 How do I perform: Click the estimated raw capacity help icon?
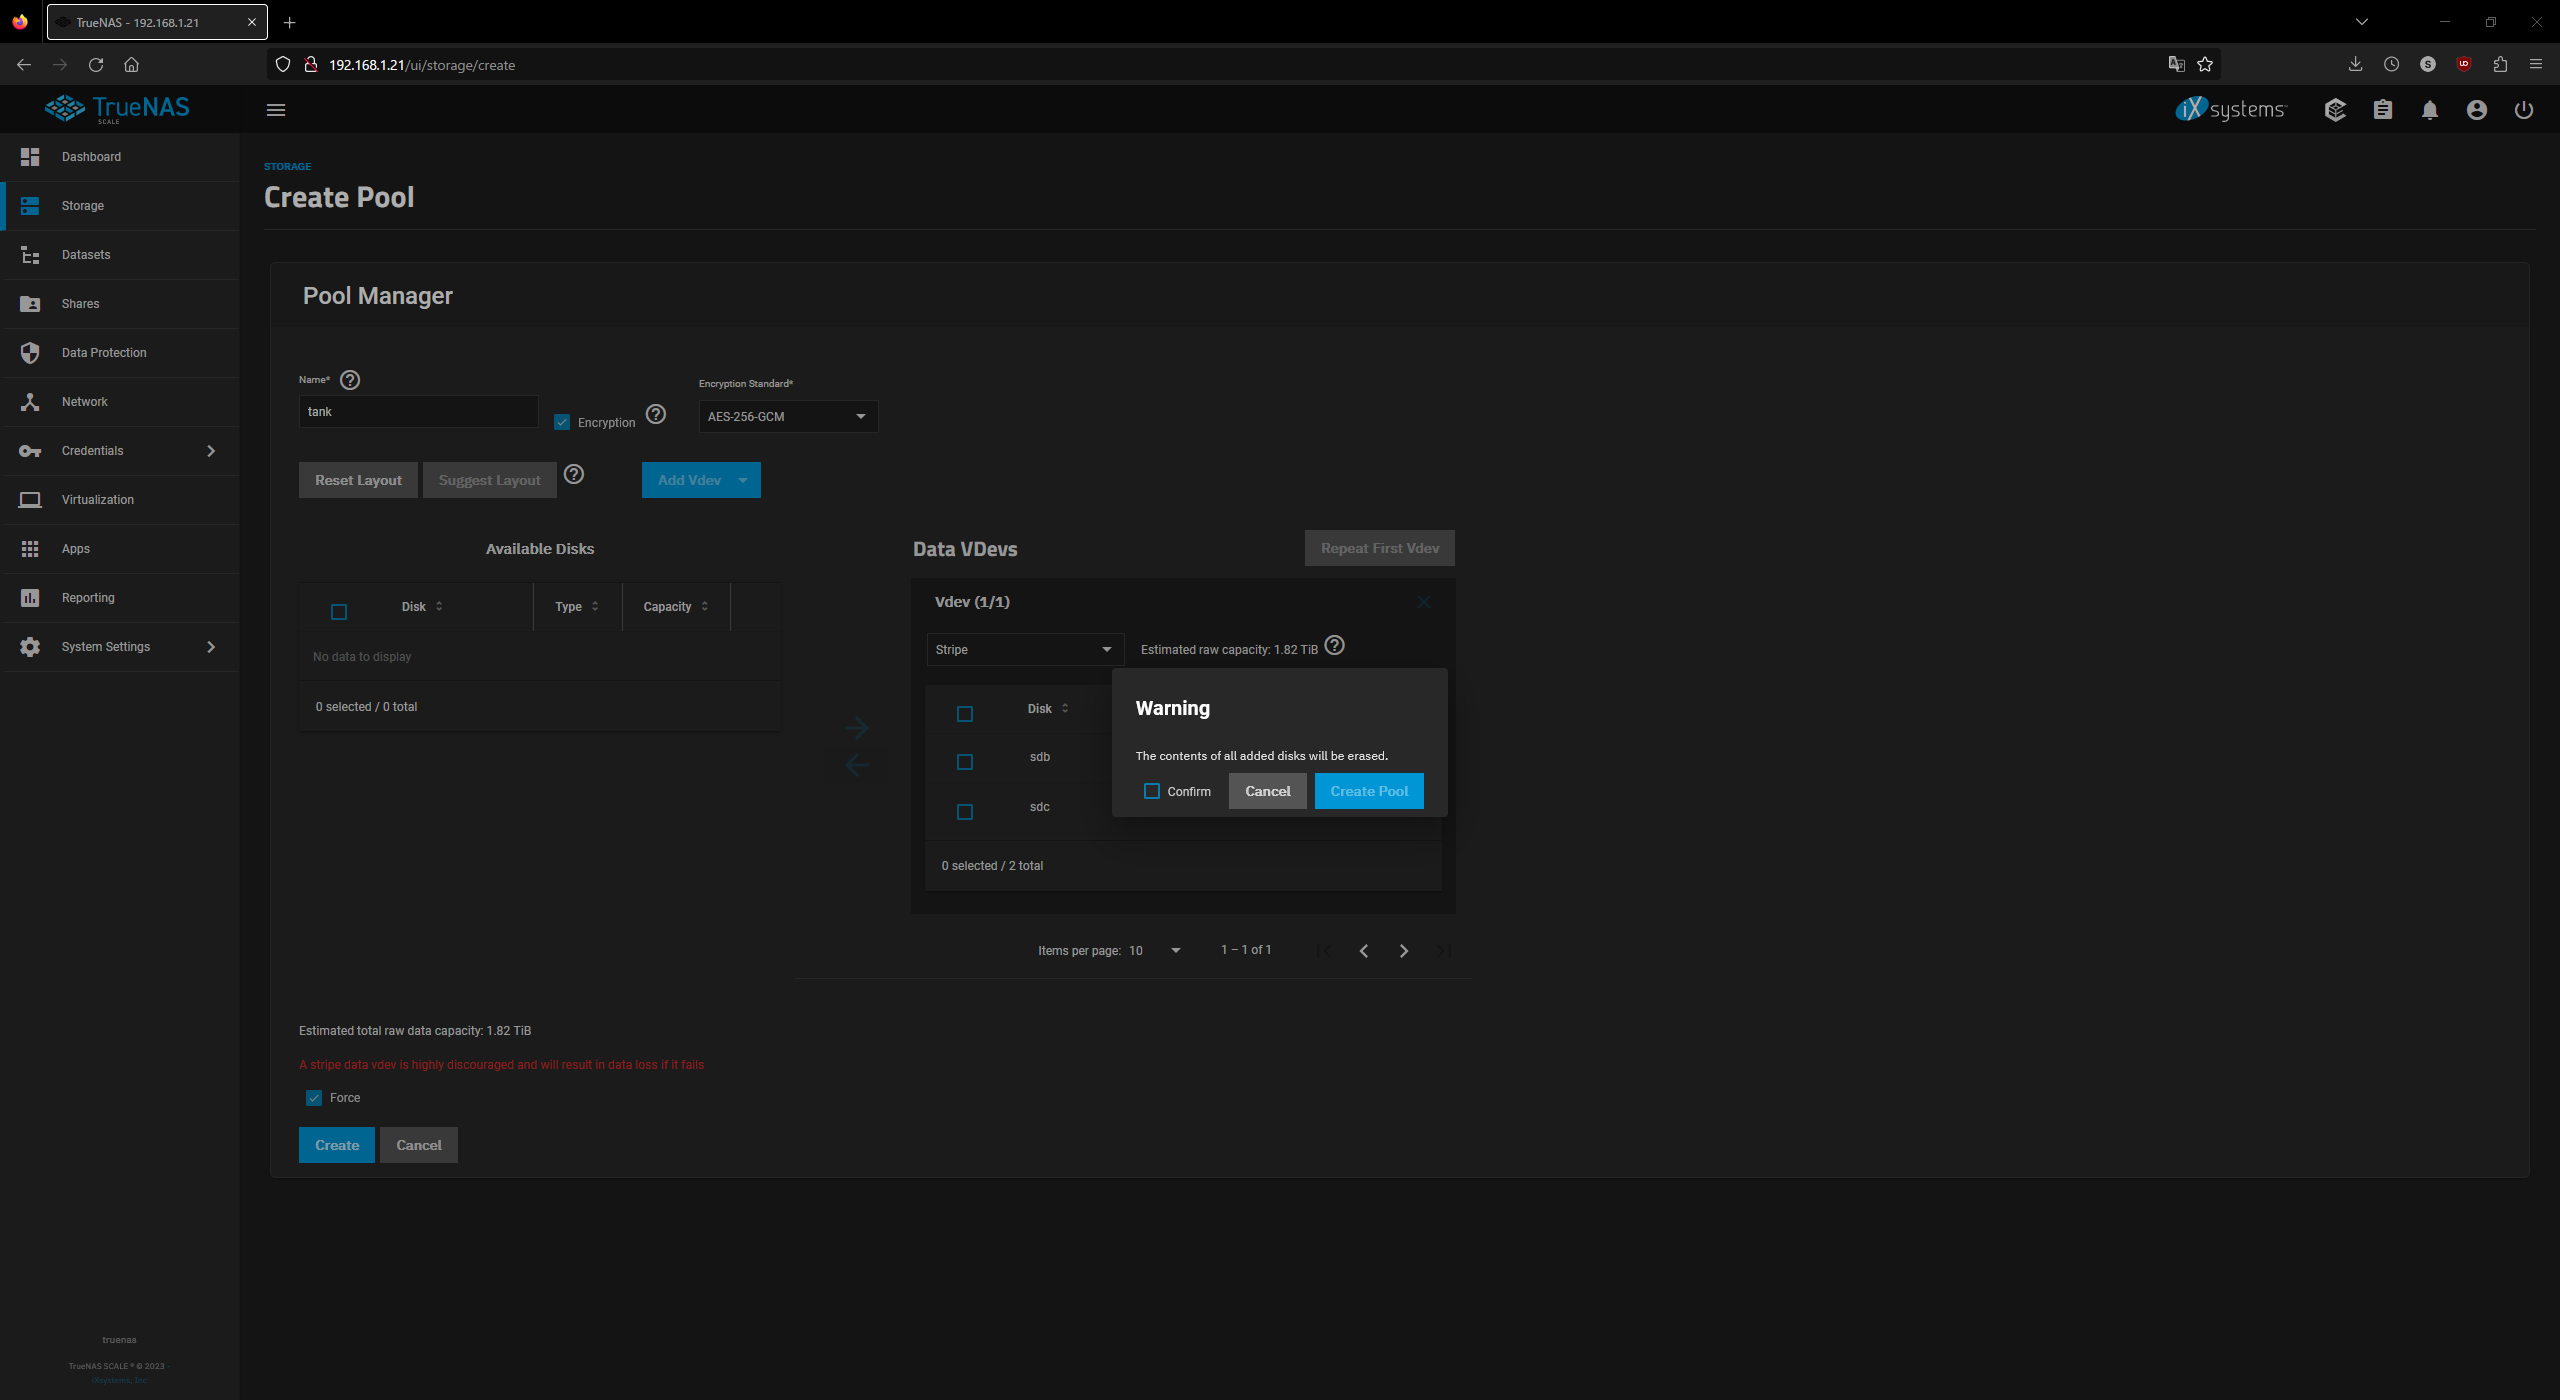(1334, 645)
